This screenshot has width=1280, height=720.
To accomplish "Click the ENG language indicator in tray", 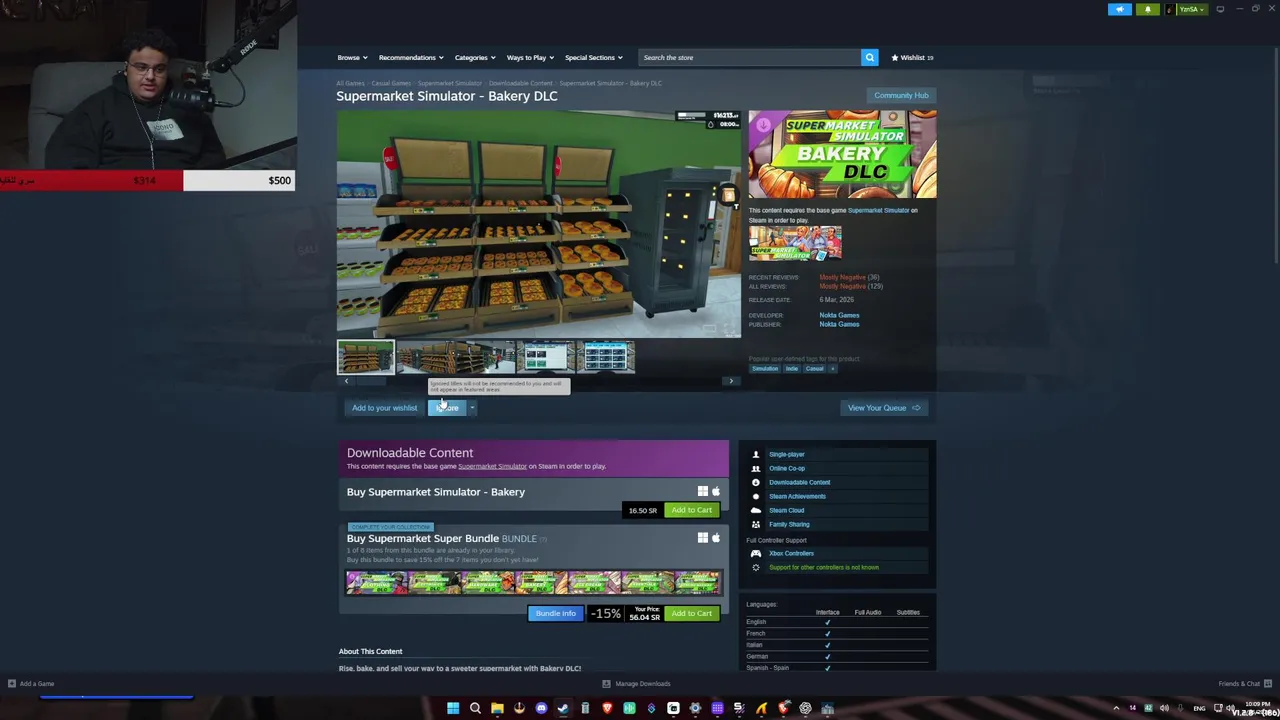I will point(1199,708).
